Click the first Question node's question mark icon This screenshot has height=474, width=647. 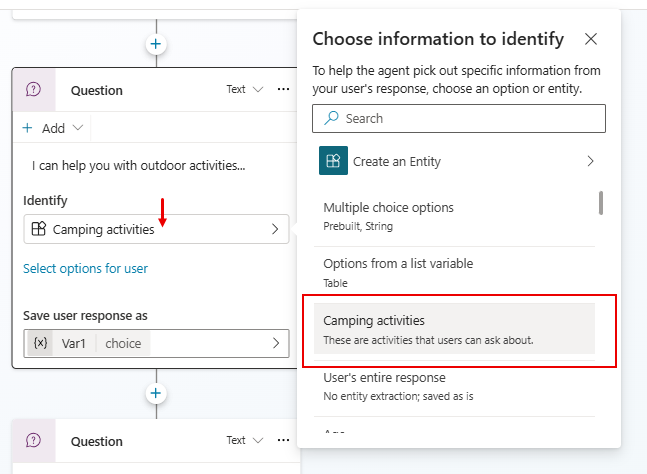[33, 90]
